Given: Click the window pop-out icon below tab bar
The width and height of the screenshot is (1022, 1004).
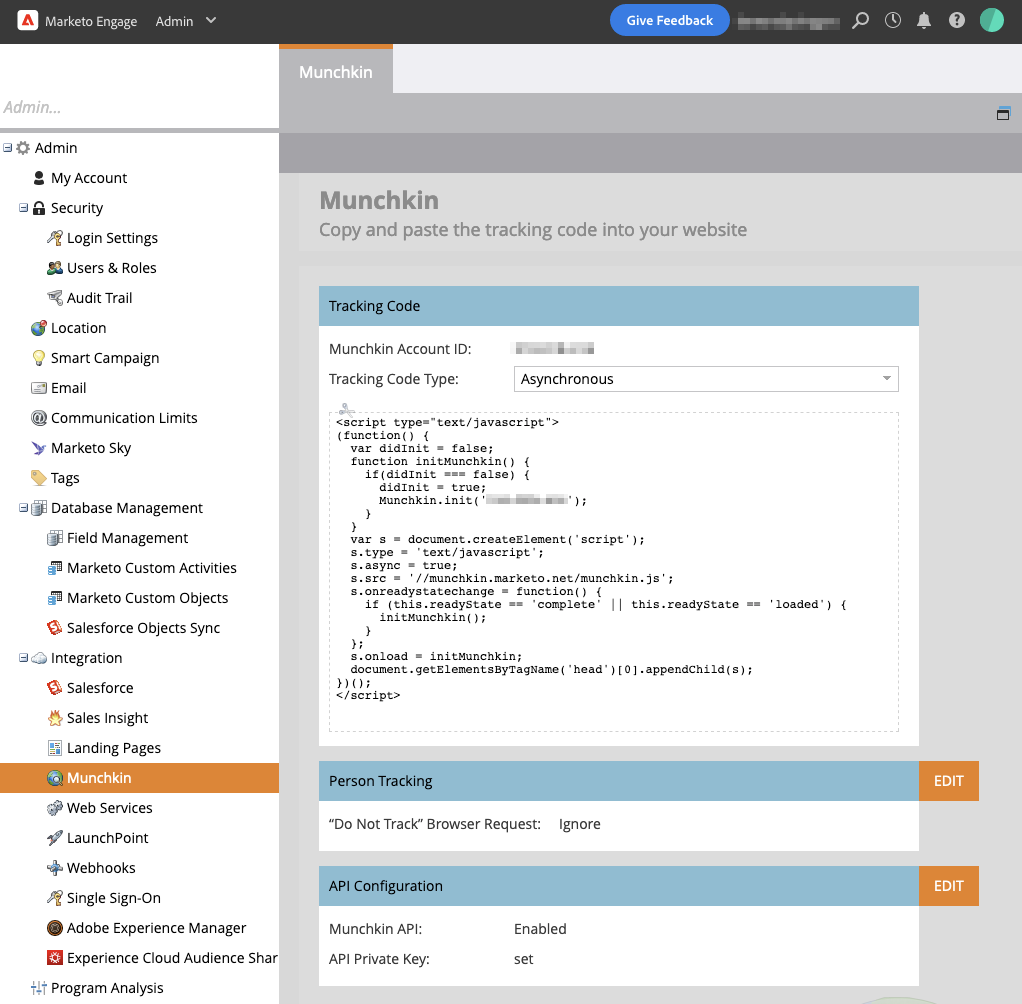Looking at the screenshot, I should 1003,113.
